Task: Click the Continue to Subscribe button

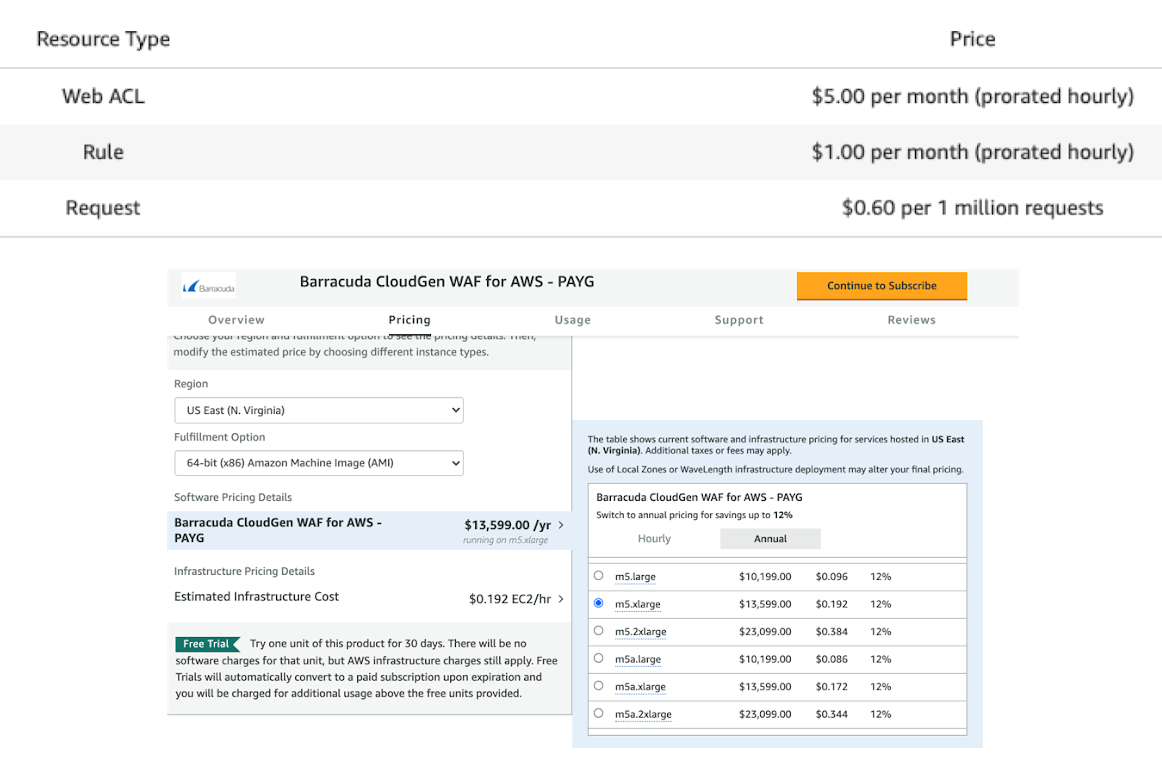Action: 881,286
